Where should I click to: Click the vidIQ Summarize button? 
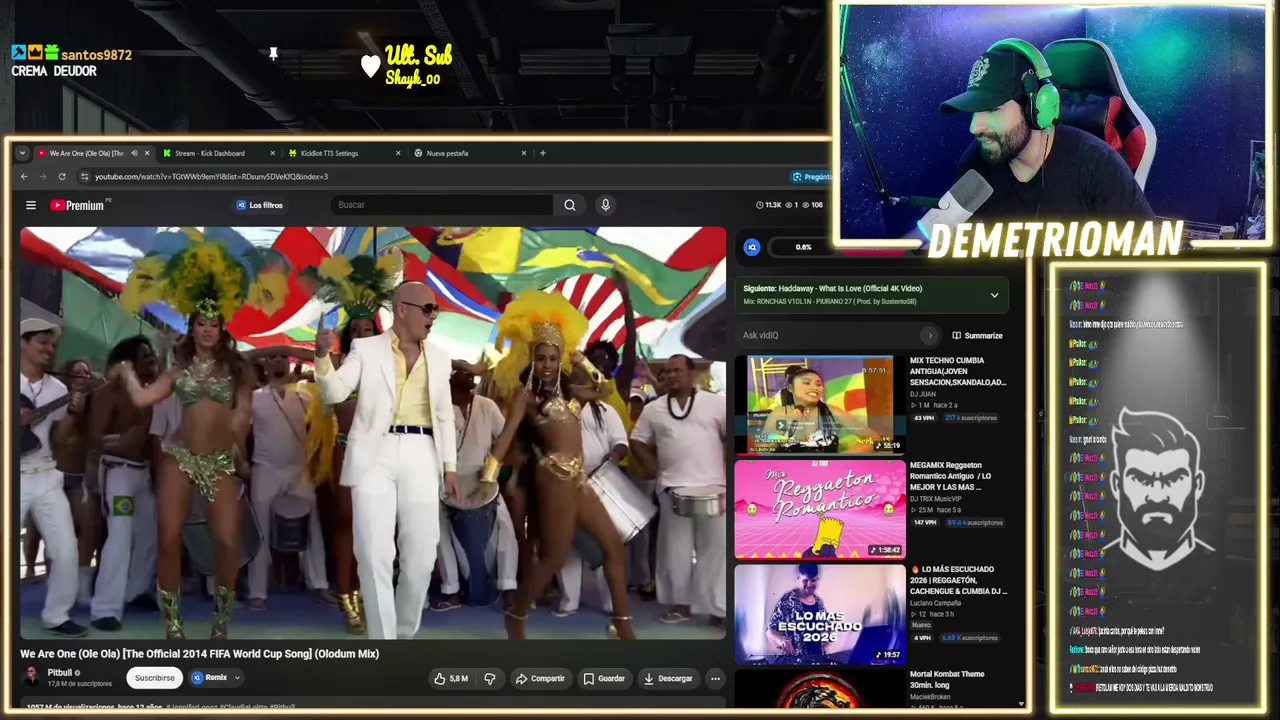click(x=977, y=336)
